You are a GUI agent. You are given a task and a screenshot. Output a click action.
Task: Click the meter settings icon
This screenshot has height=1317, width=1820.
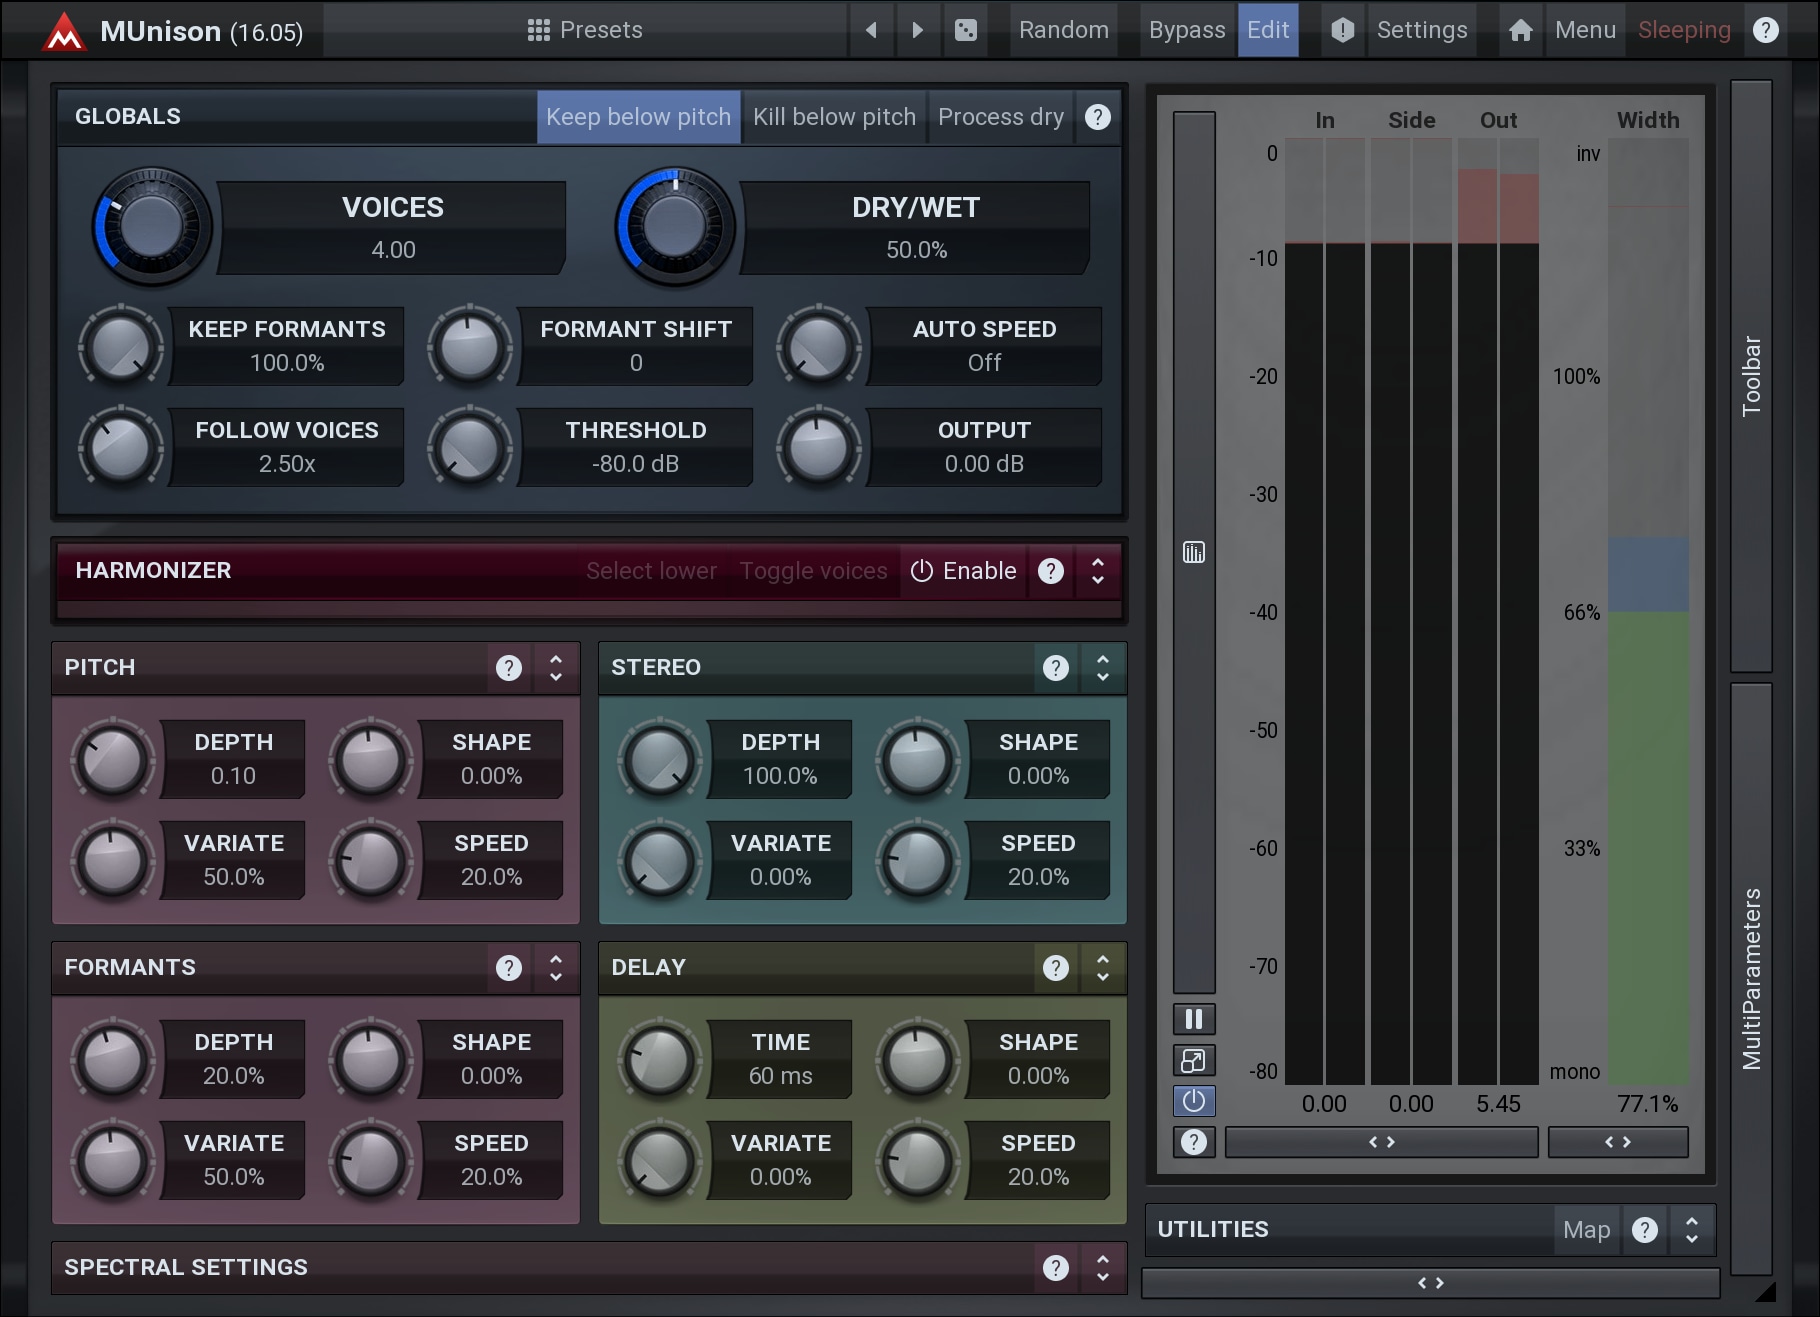(x=1194, y=552)
